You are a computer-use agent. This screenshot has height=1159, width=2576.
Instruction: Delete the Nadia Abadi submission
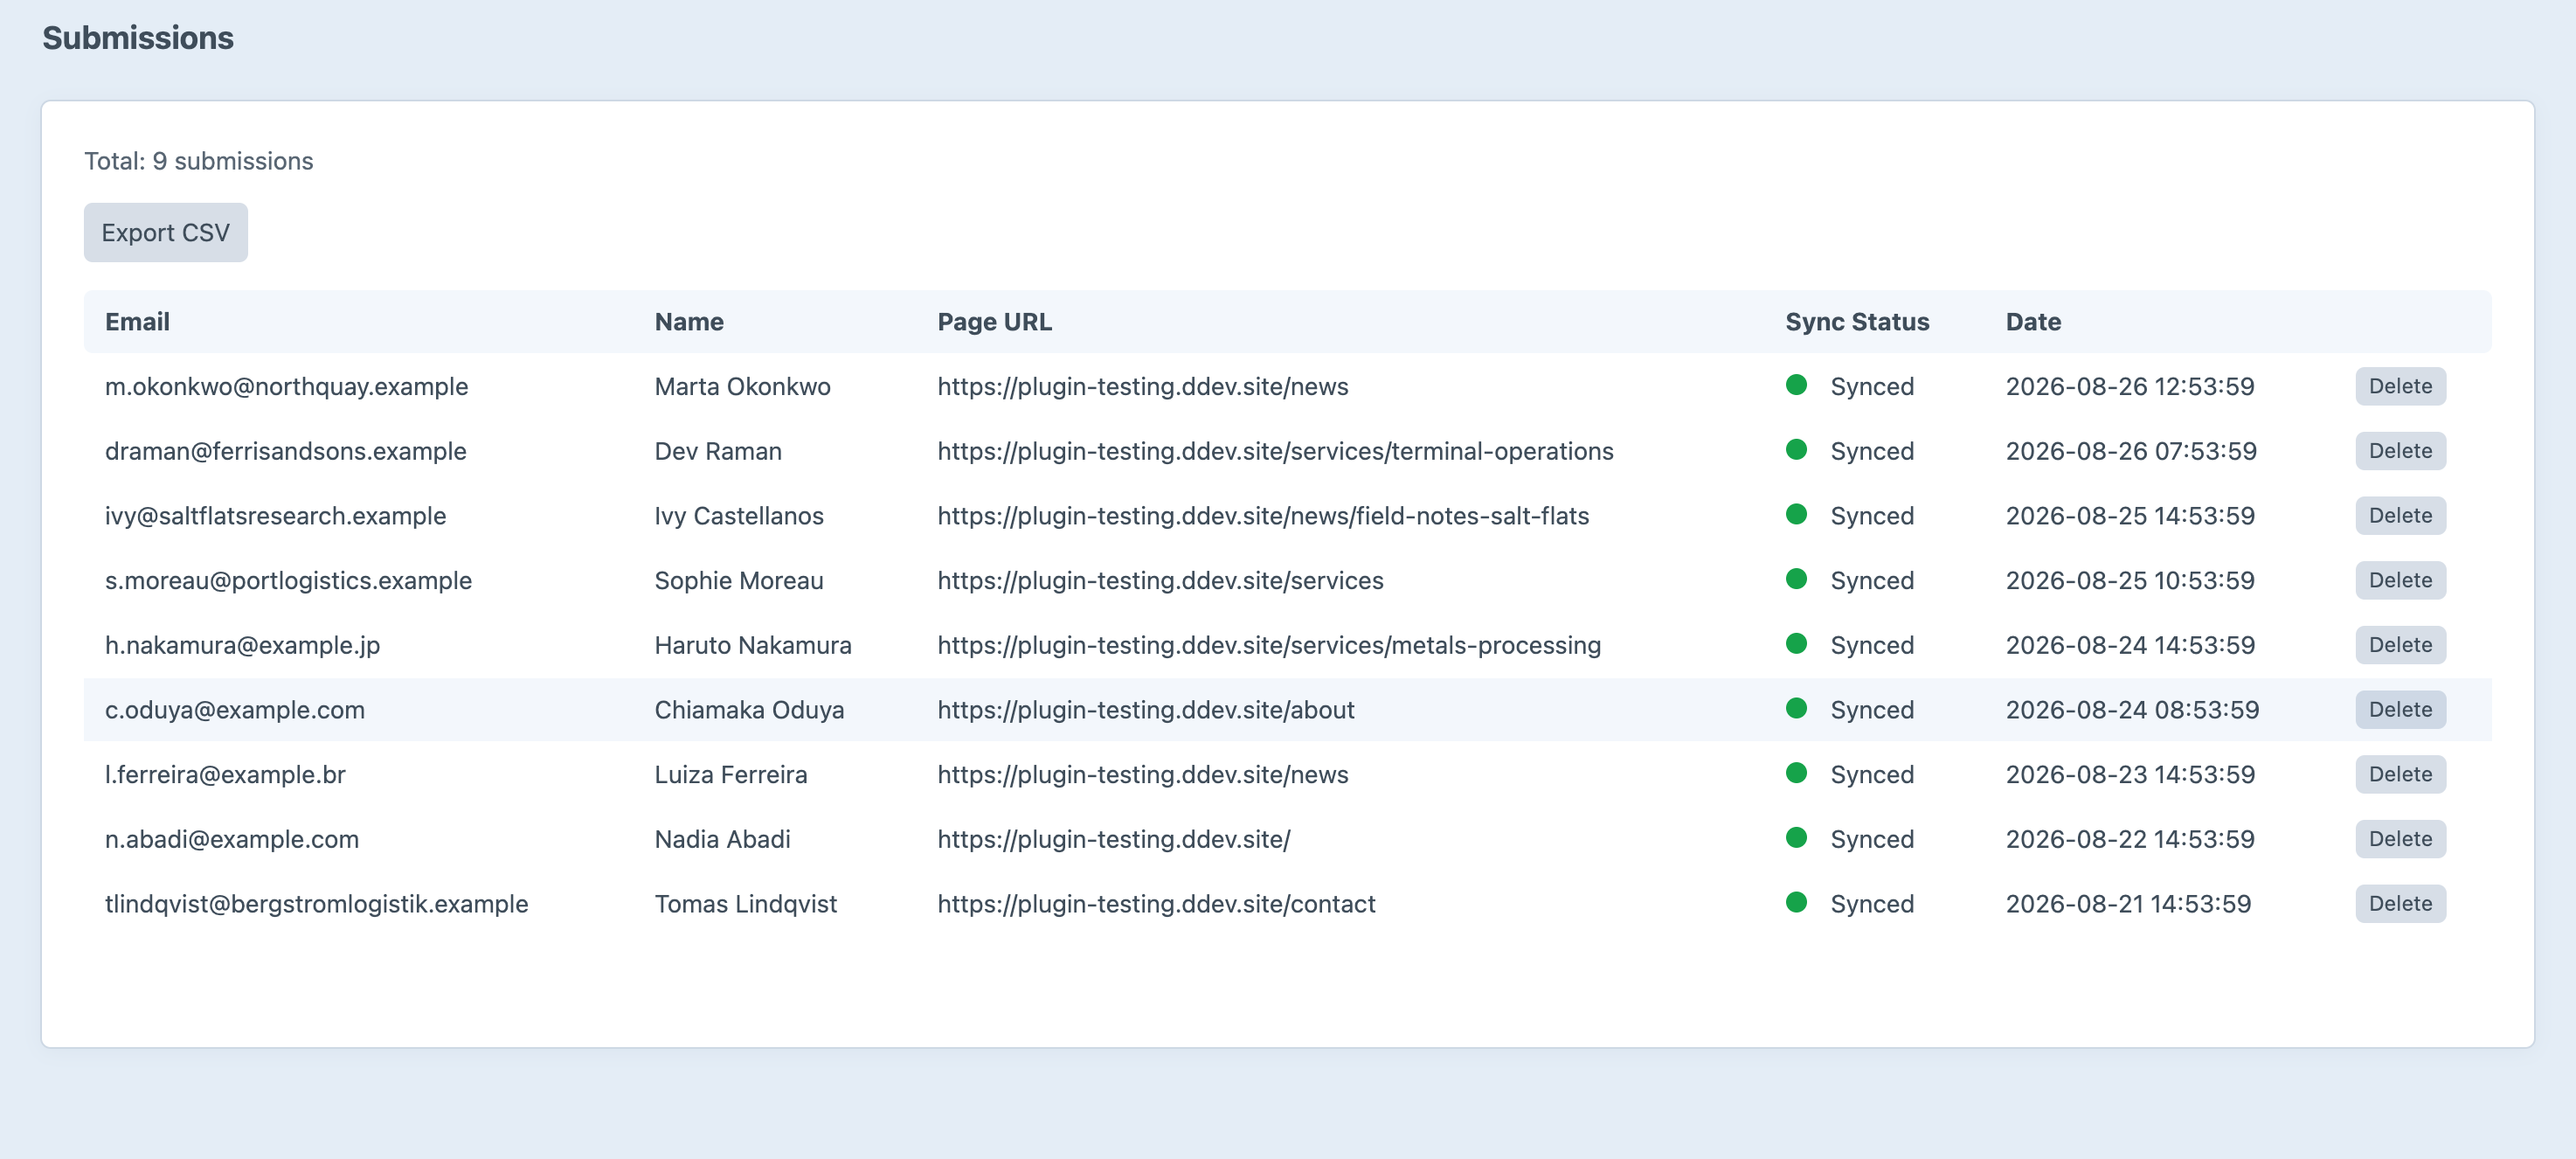tap(2400, 839)
